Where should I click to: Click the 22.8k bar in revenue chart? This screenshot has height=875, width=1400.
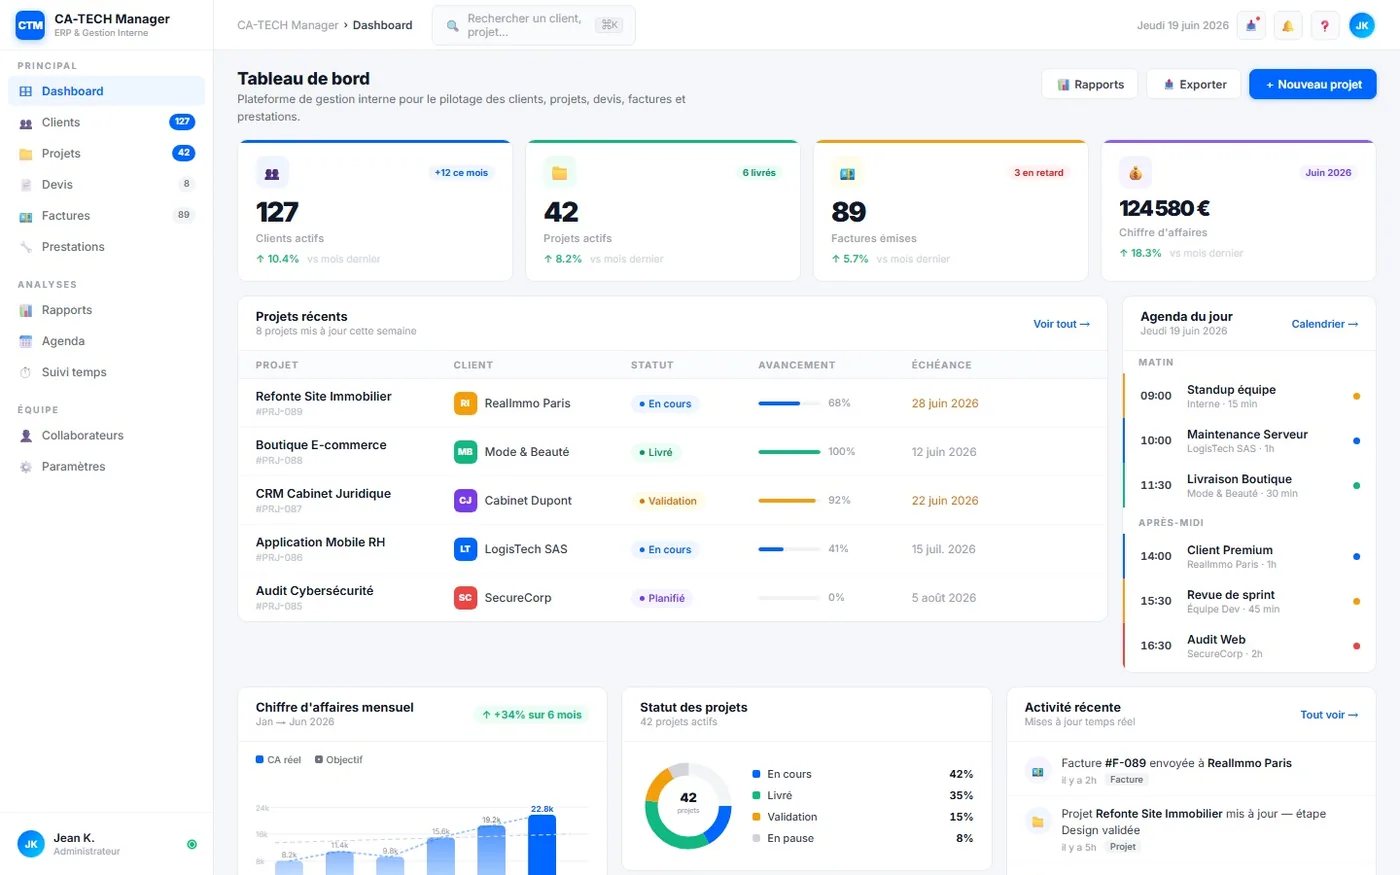(x=542, y=844)
